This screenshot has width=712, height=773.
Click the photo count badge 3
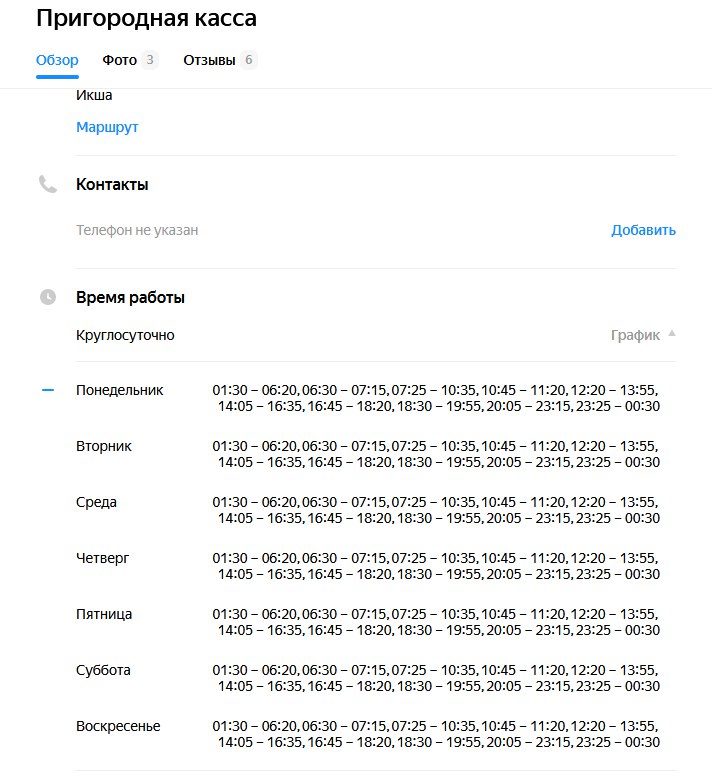[150, 60]
